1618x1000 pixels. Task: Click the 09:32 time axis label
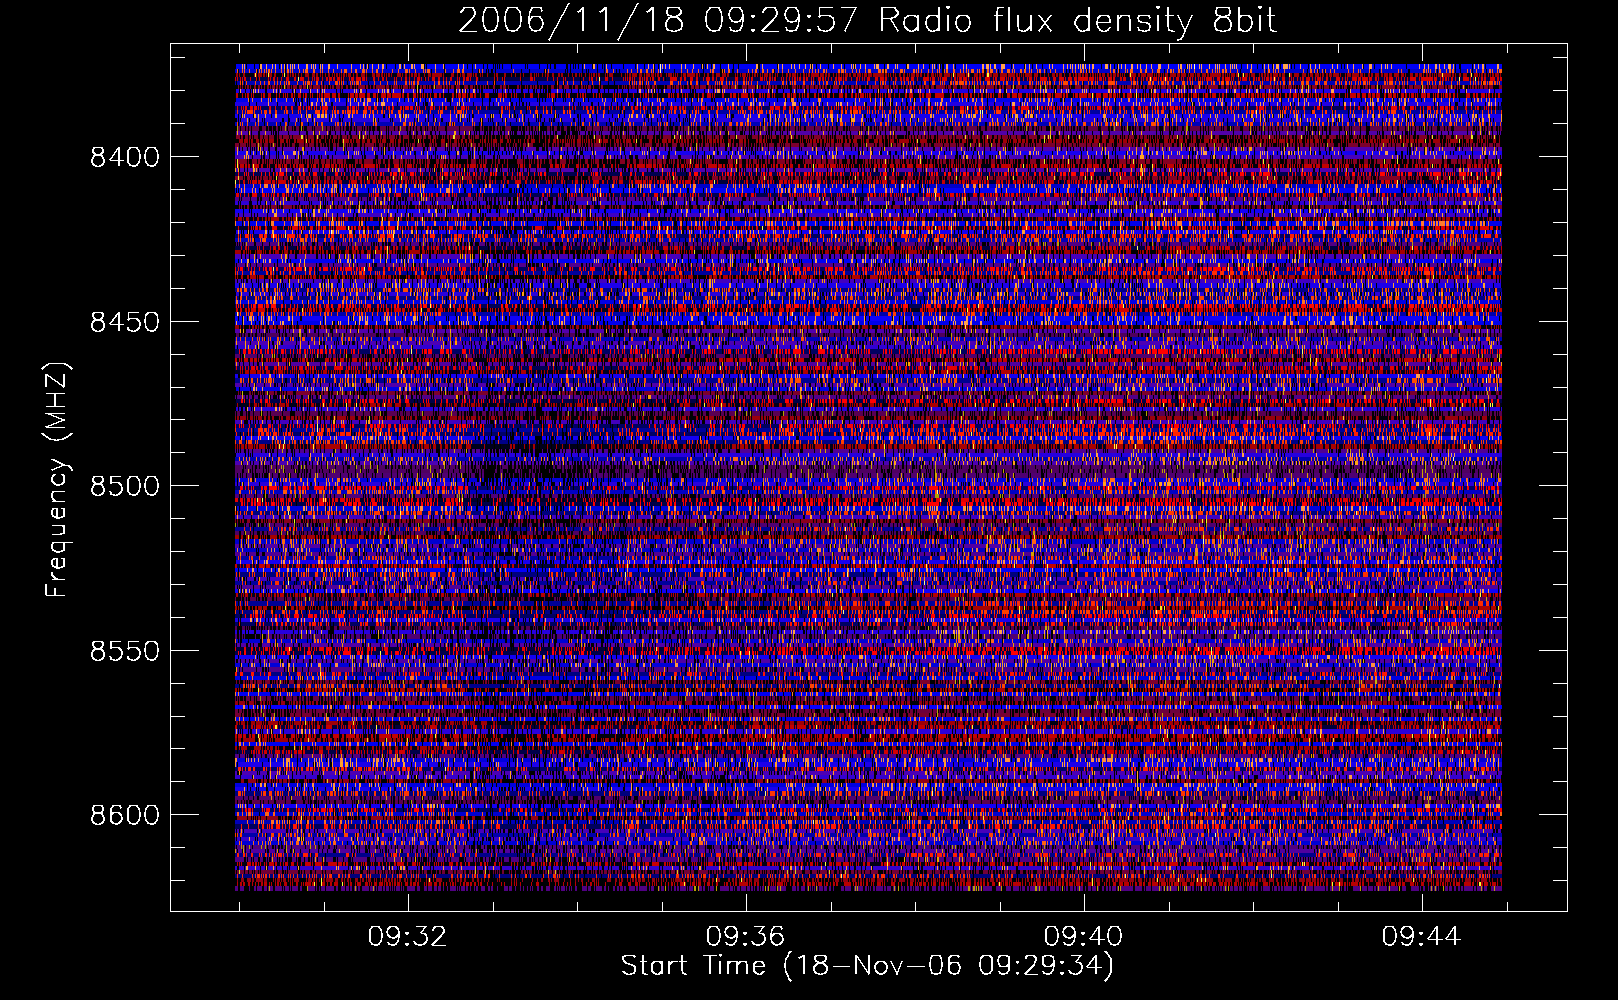pos(407,937)
